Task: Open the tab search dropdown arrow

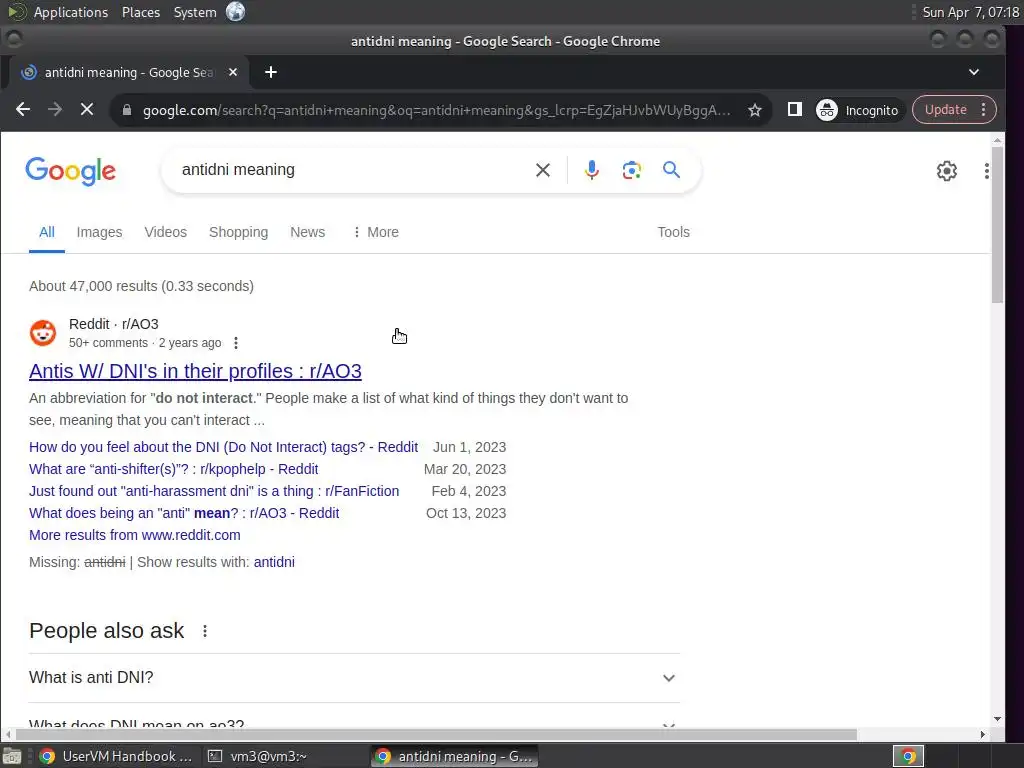Action: [x=974, y=72]
